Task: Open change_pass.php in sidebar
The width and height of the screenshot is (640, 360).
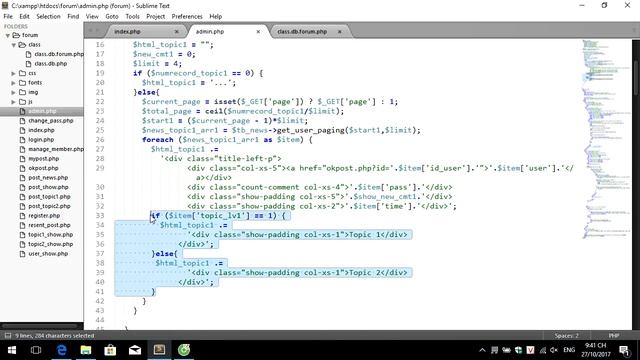Action: pyautogui.click(x=51, y=121)
